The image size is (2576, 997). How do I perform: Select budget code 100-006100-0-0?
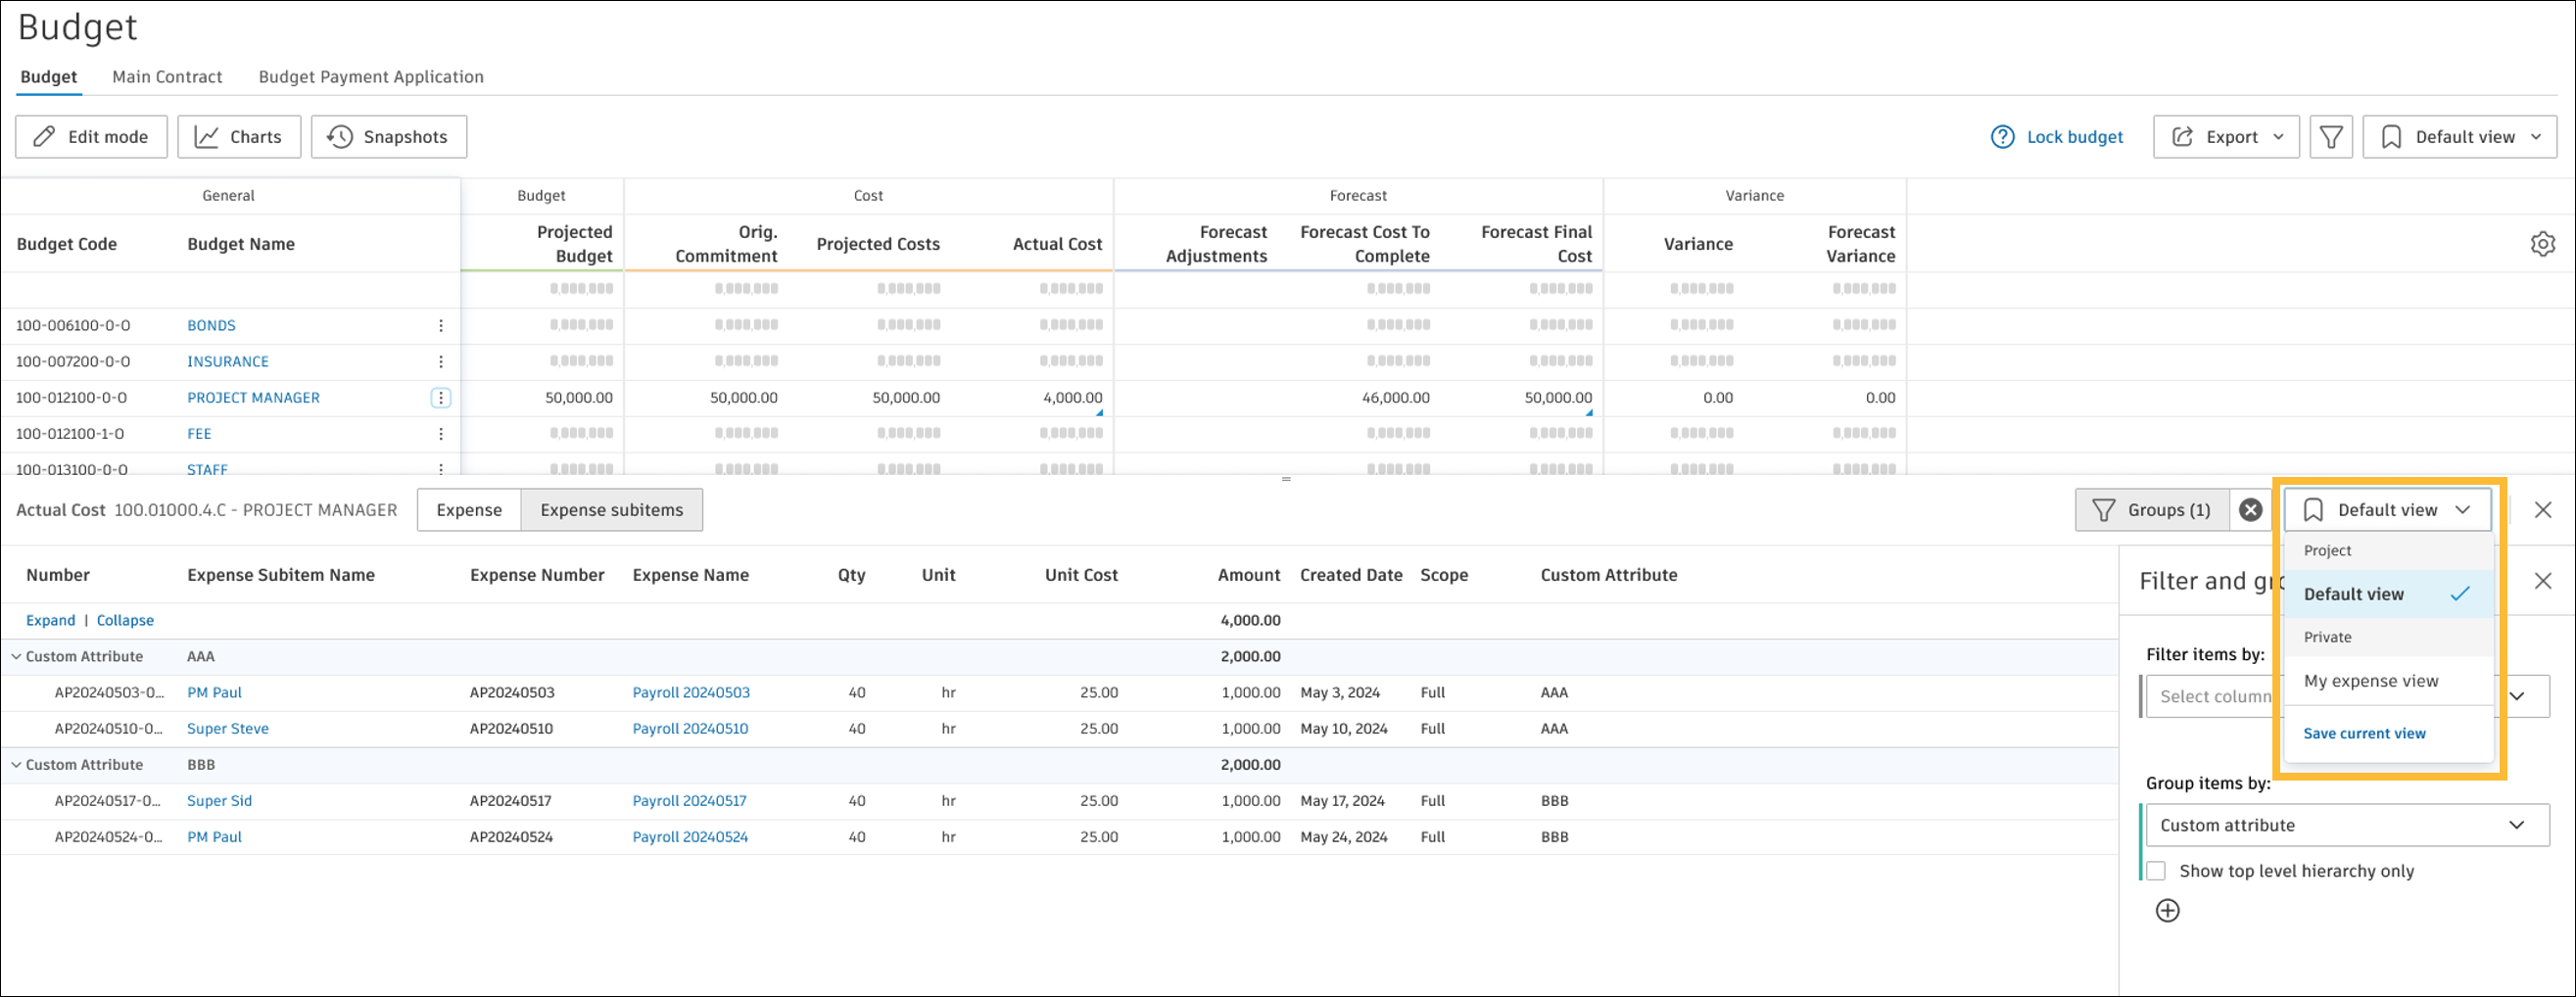73,326
